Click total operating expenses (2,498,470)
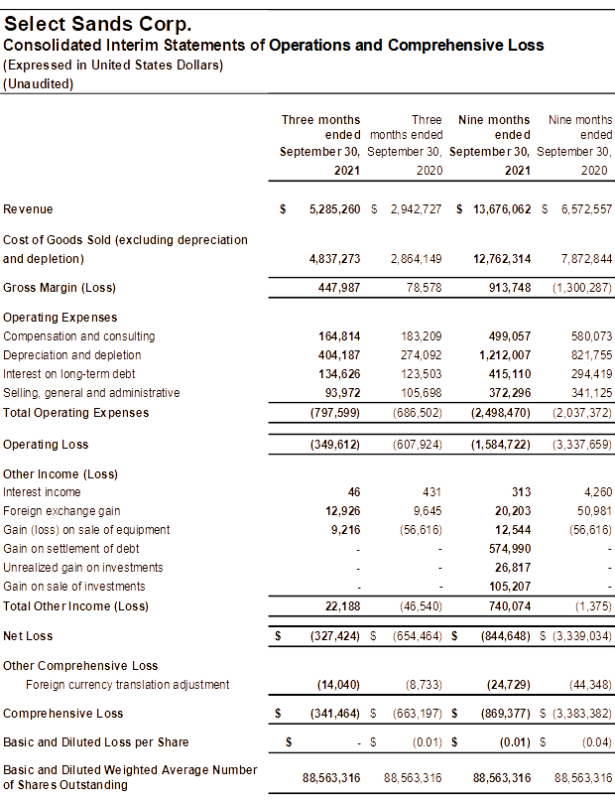Screen dimensions: 615x800 (501, 413)
